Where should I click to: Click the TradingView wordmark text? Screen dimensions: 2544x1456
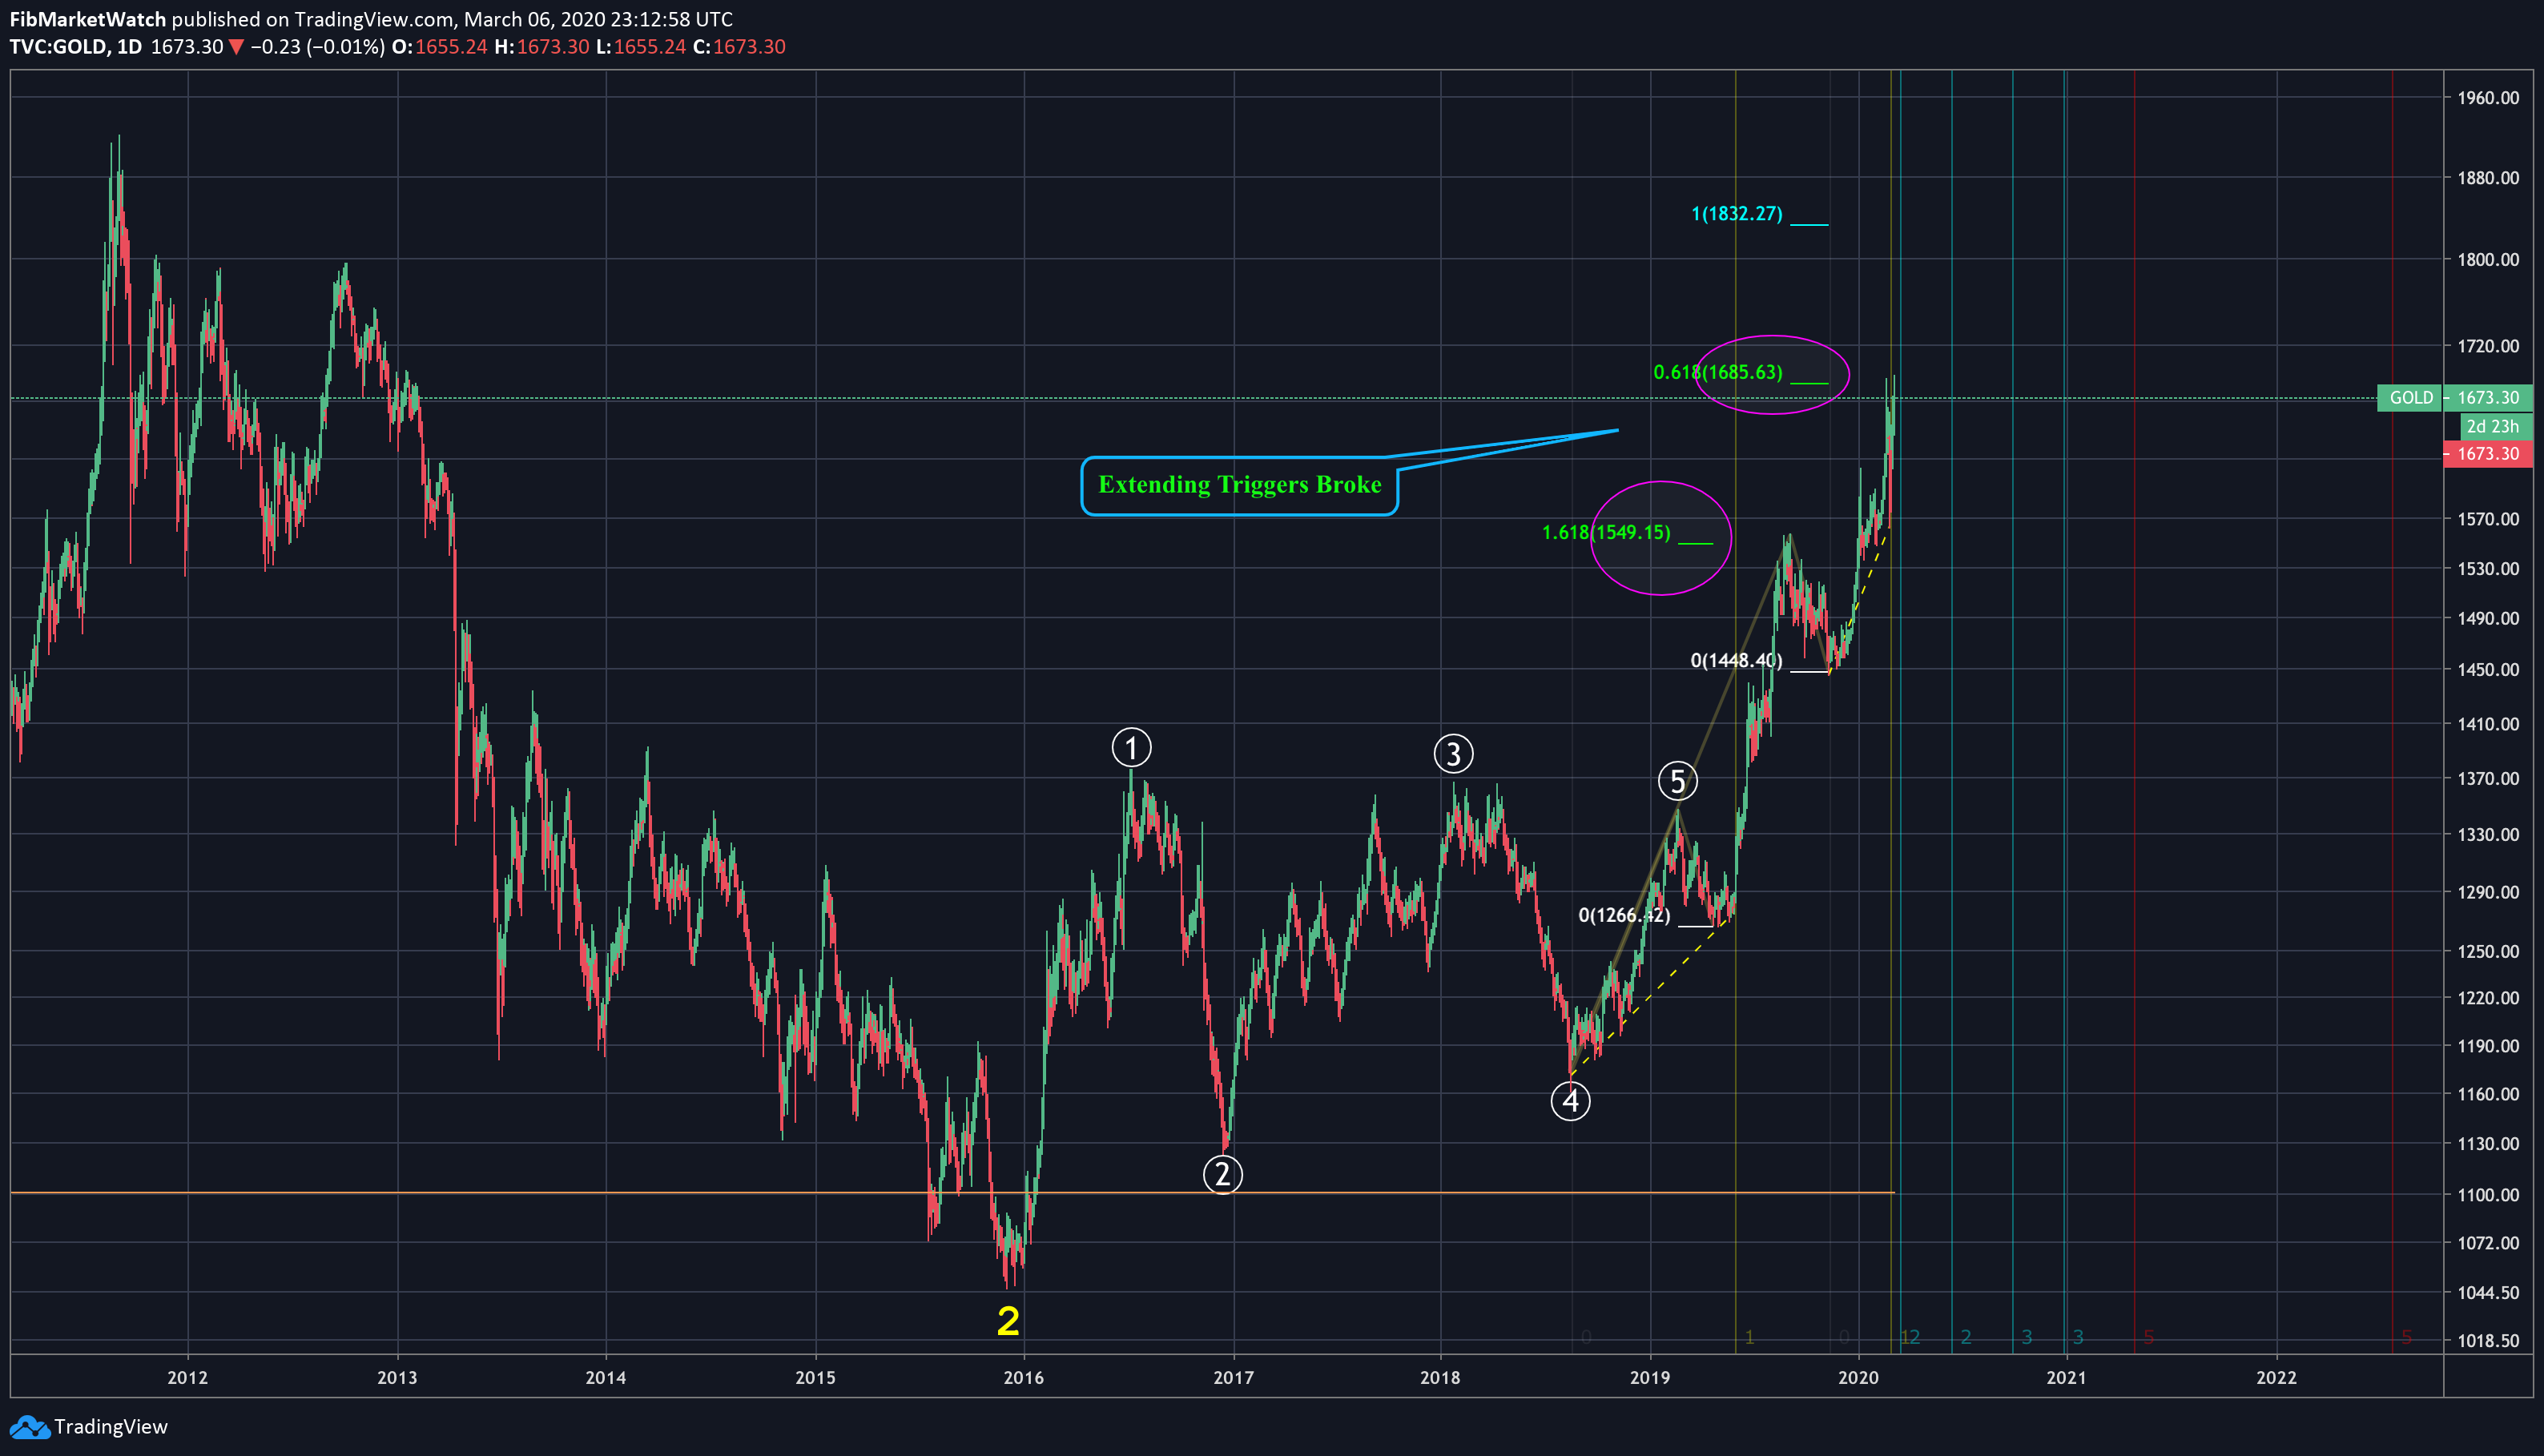tap(111, 1427)
